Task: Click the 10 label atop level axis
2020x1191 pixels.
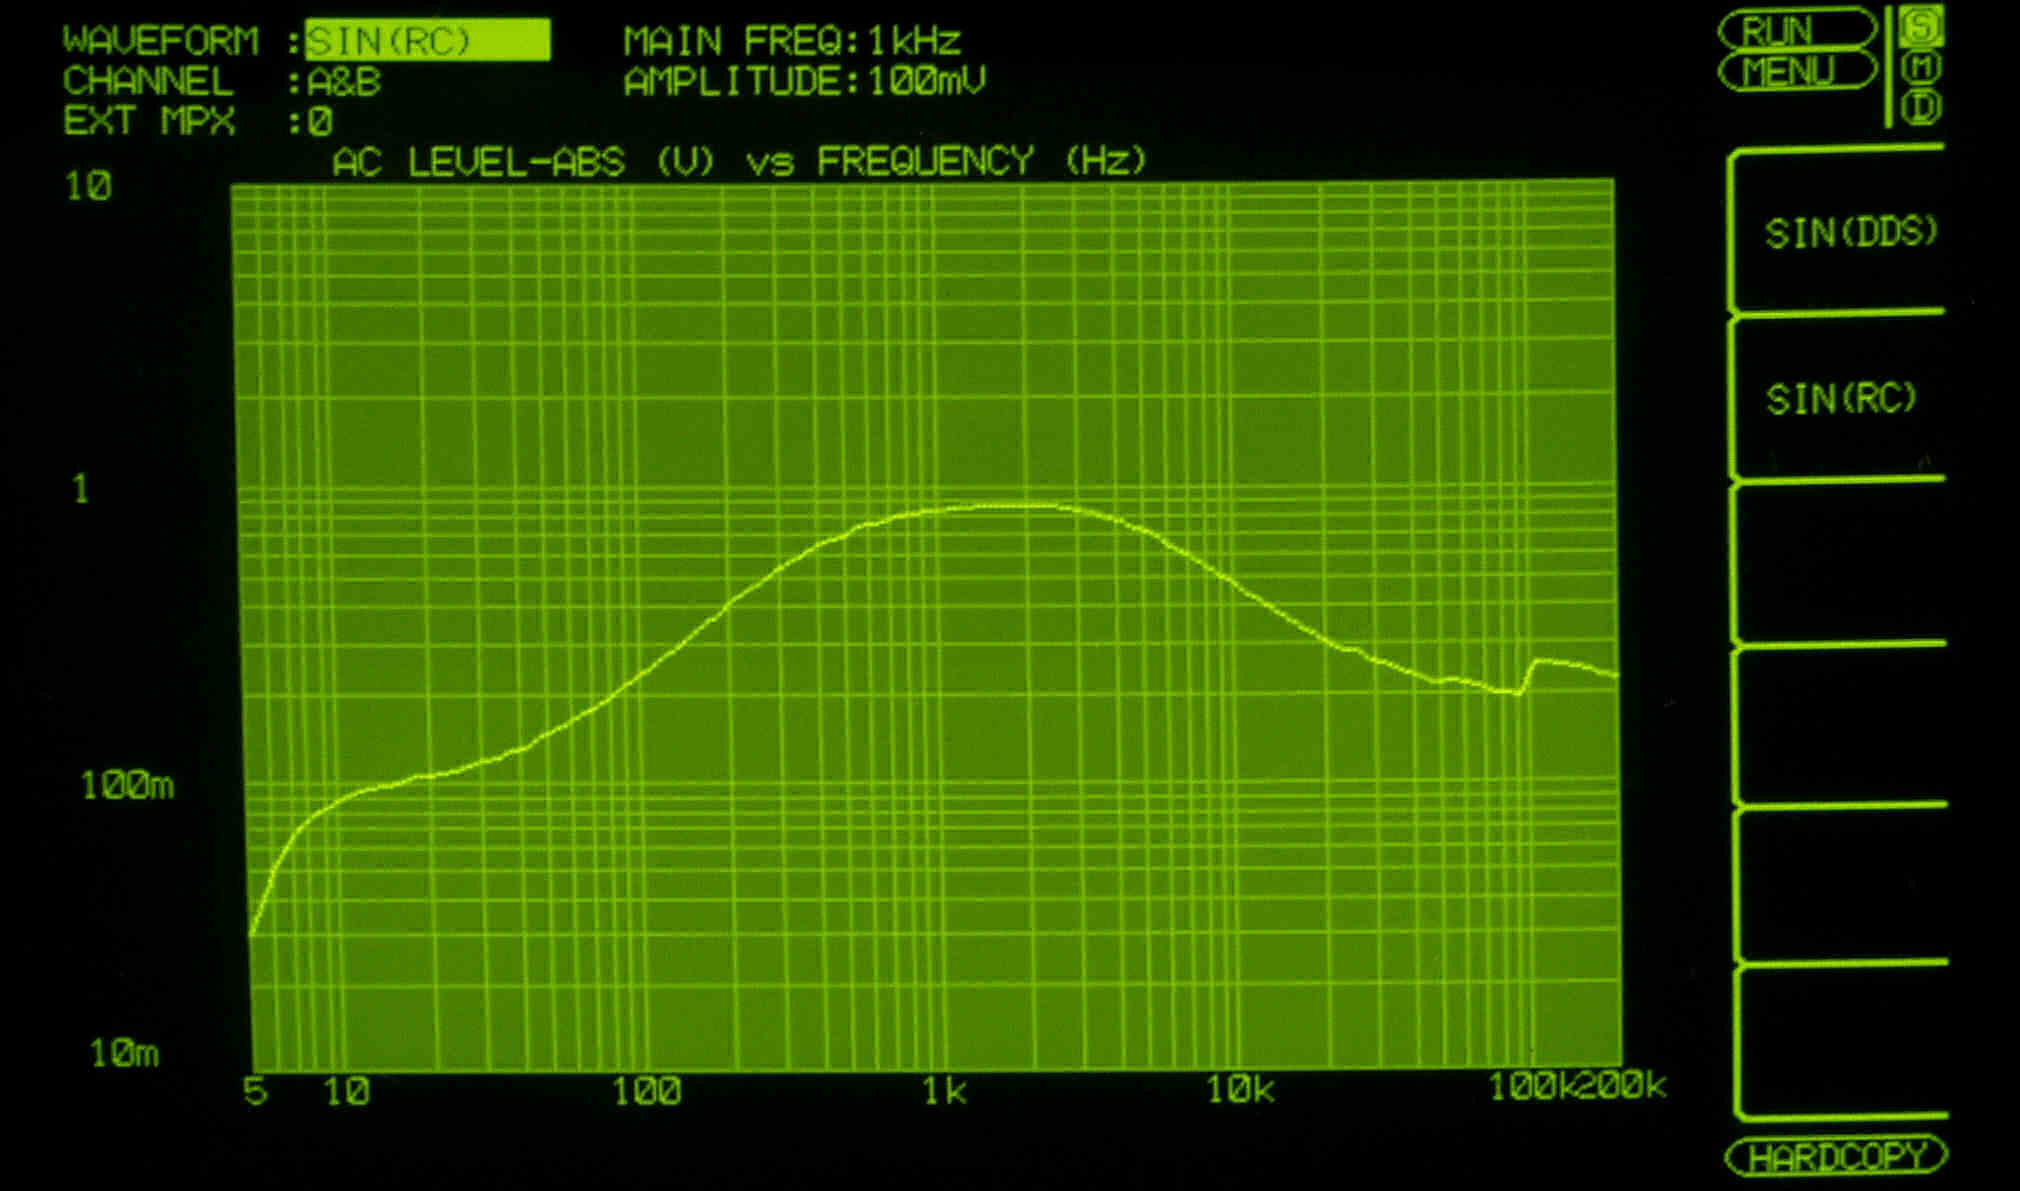Action: (88, 187)
